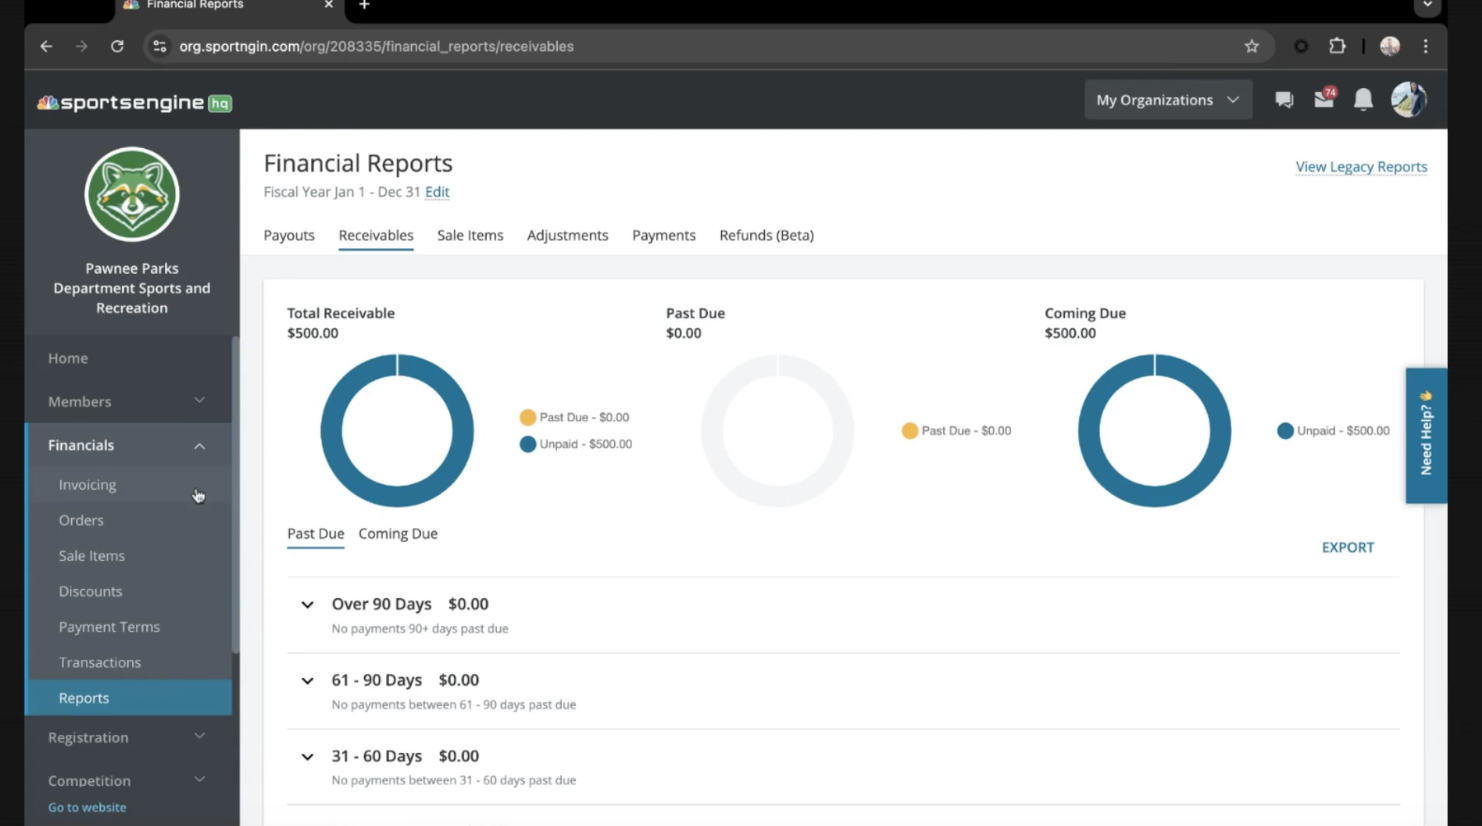Collapse the Financials sidebar section
This screenshot has height=826, width=1482.
point(199,446)
